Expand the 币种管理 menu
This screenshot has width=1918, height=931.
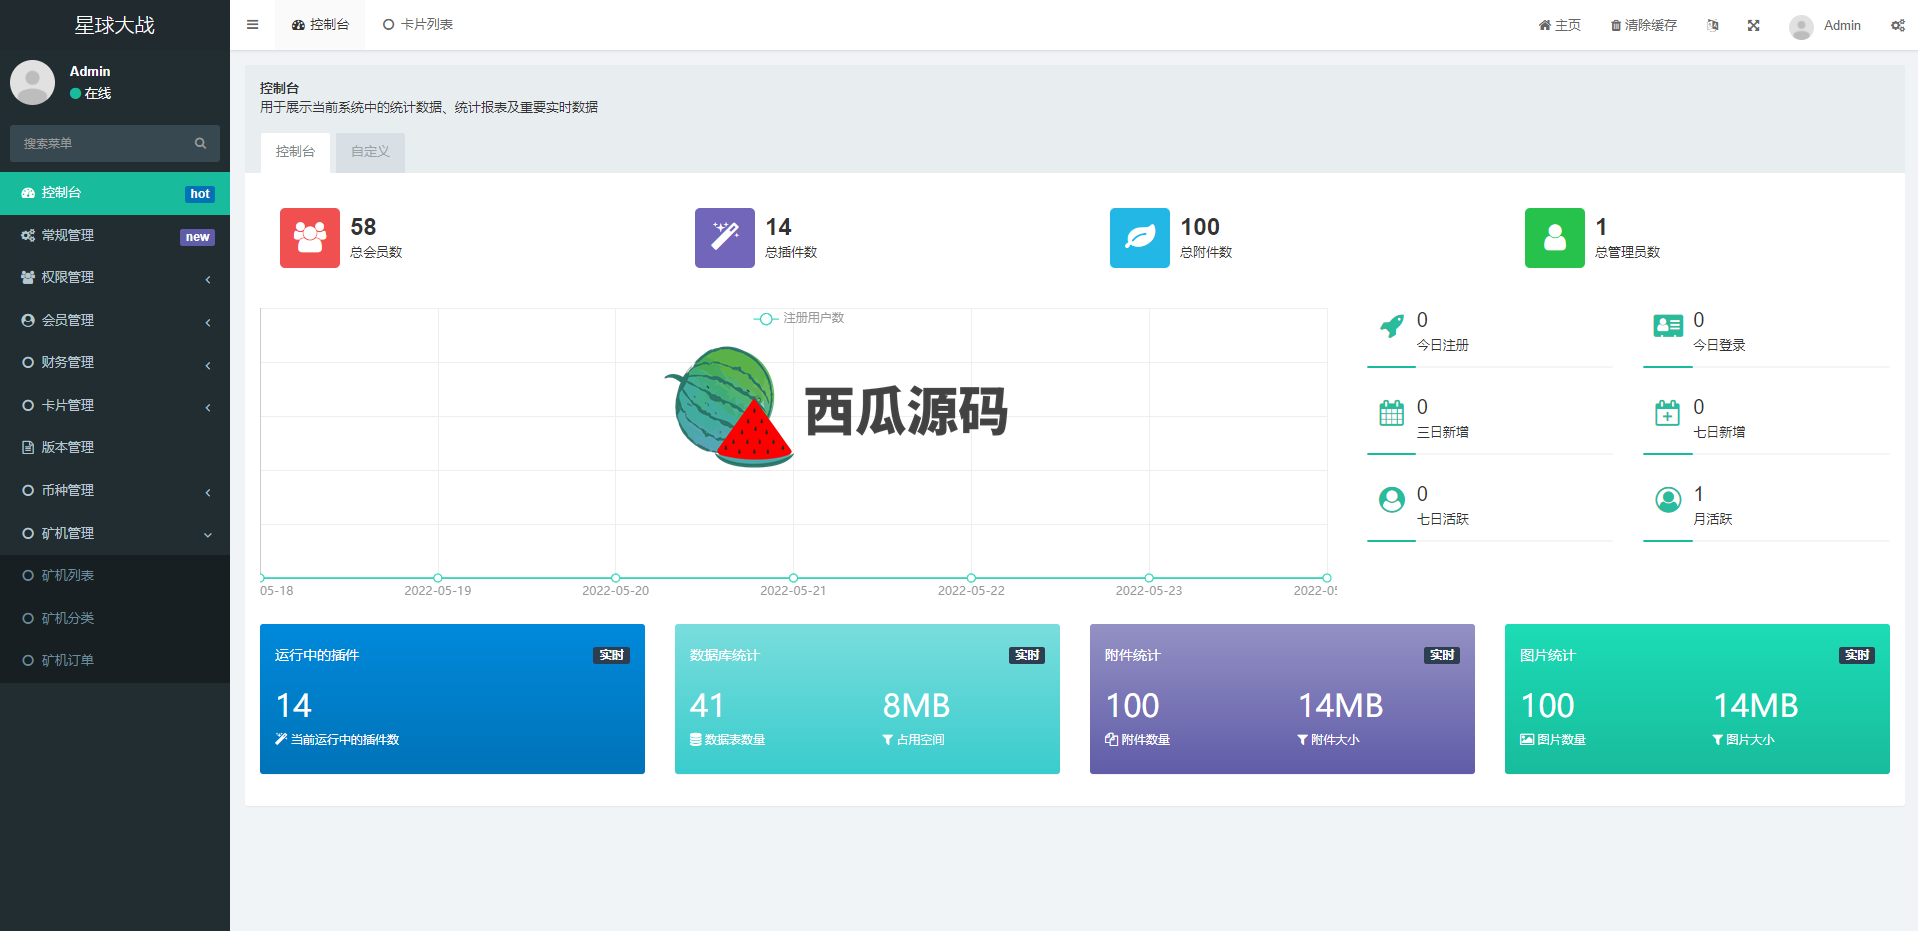point(115,491)
